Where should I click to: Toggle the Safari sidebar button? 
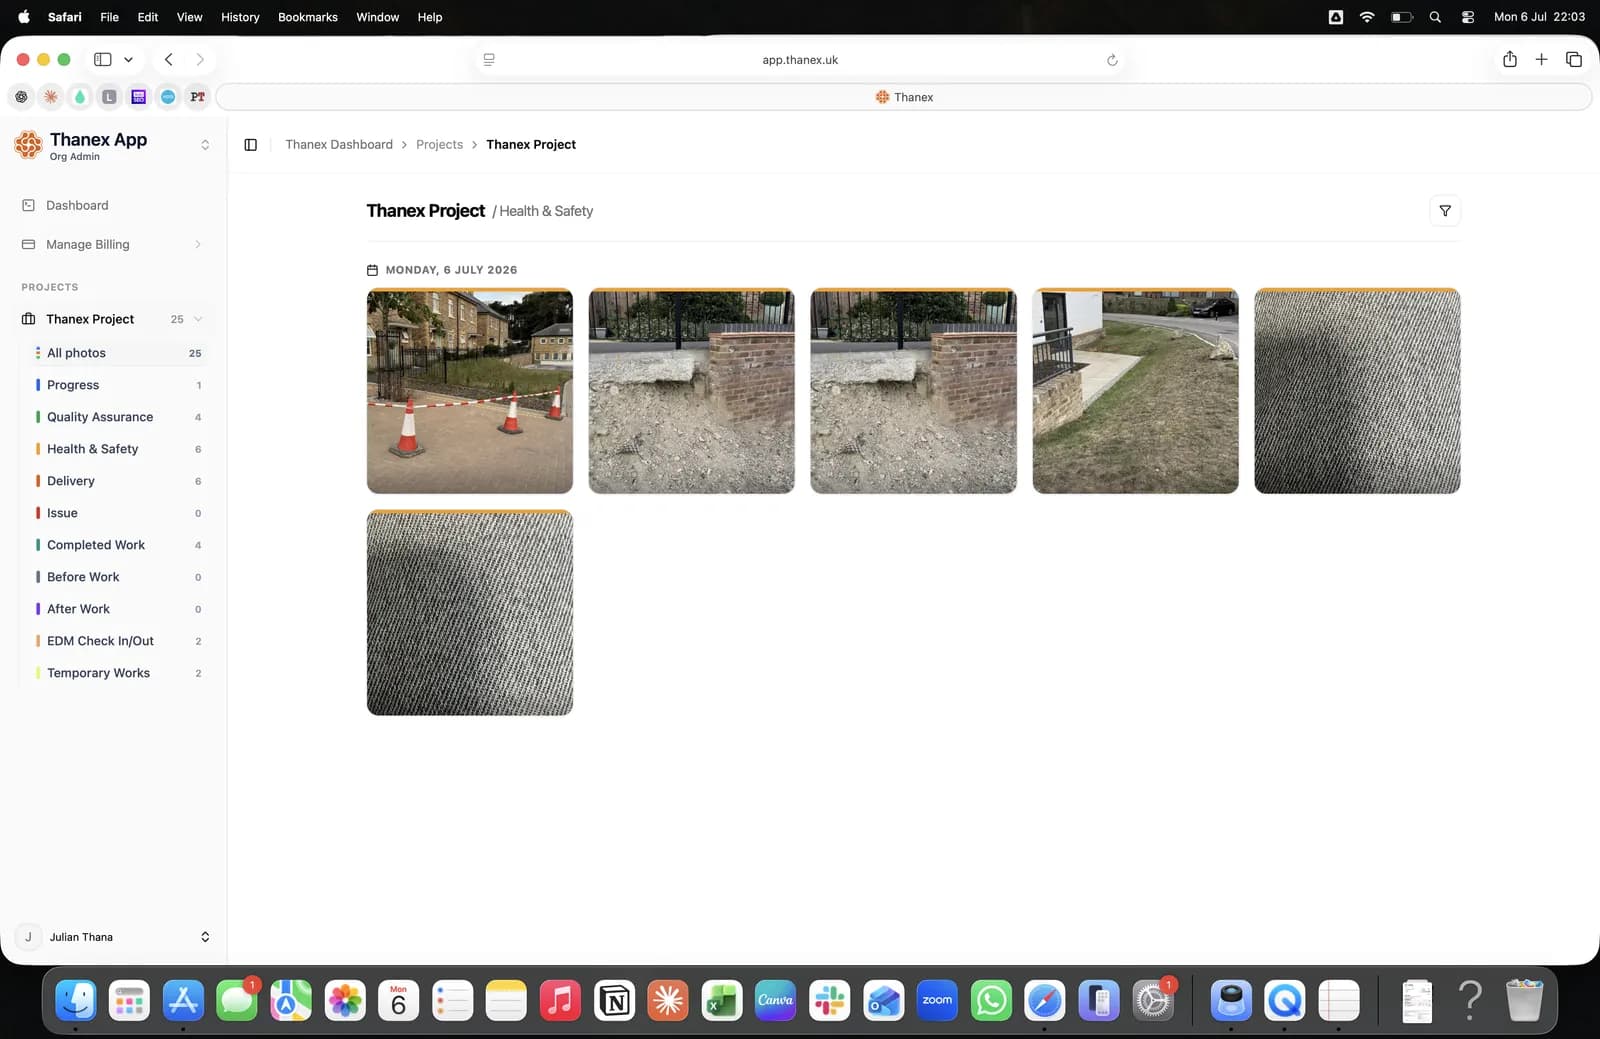102,60
